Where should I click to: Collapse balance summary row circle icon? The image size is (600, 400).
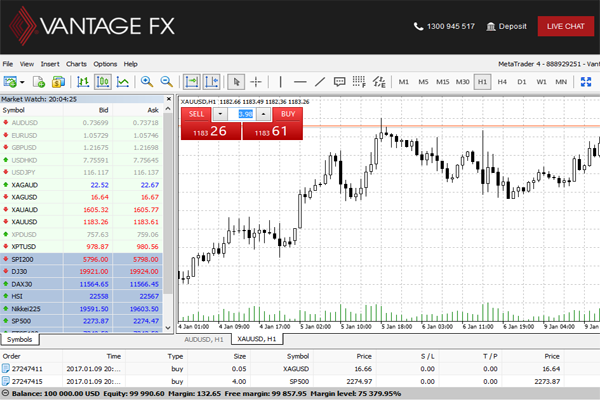coord(5,393)
